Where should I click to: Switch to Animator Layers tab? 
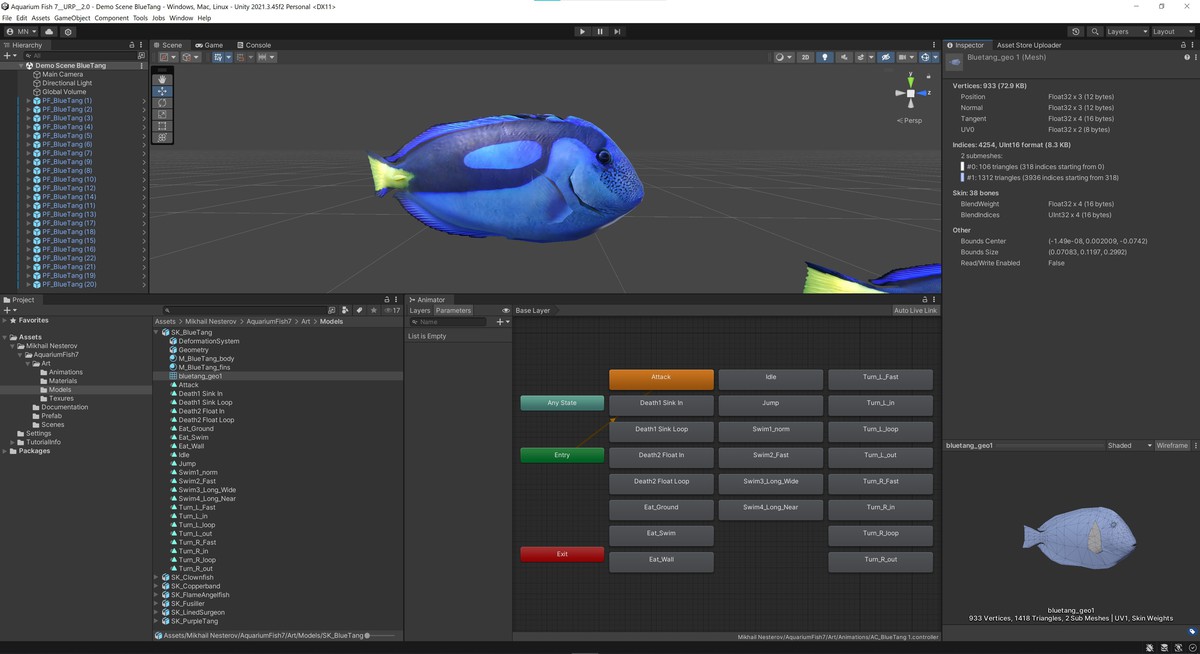[x=420, y=311]
